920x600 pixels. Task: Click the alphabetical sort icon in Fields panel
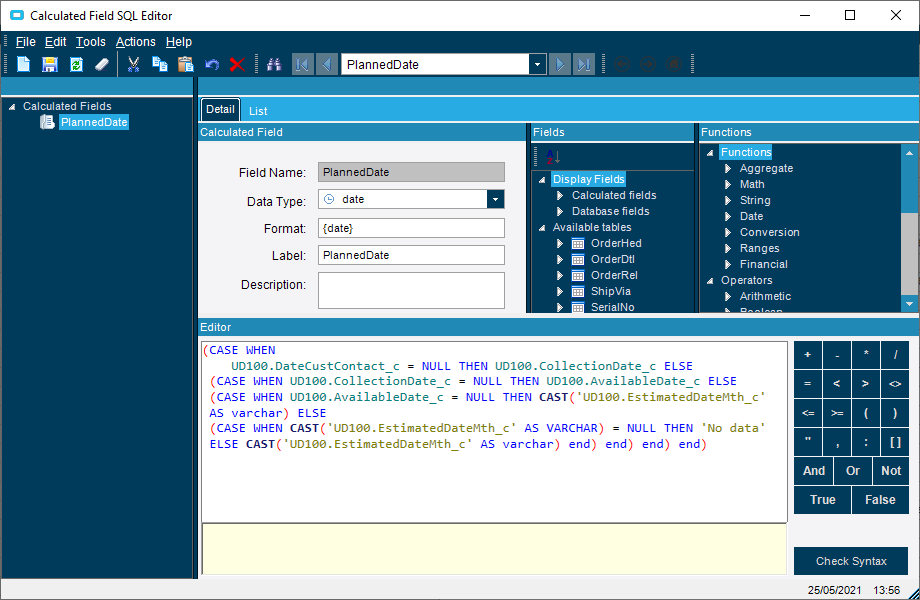tap(553, 157)
